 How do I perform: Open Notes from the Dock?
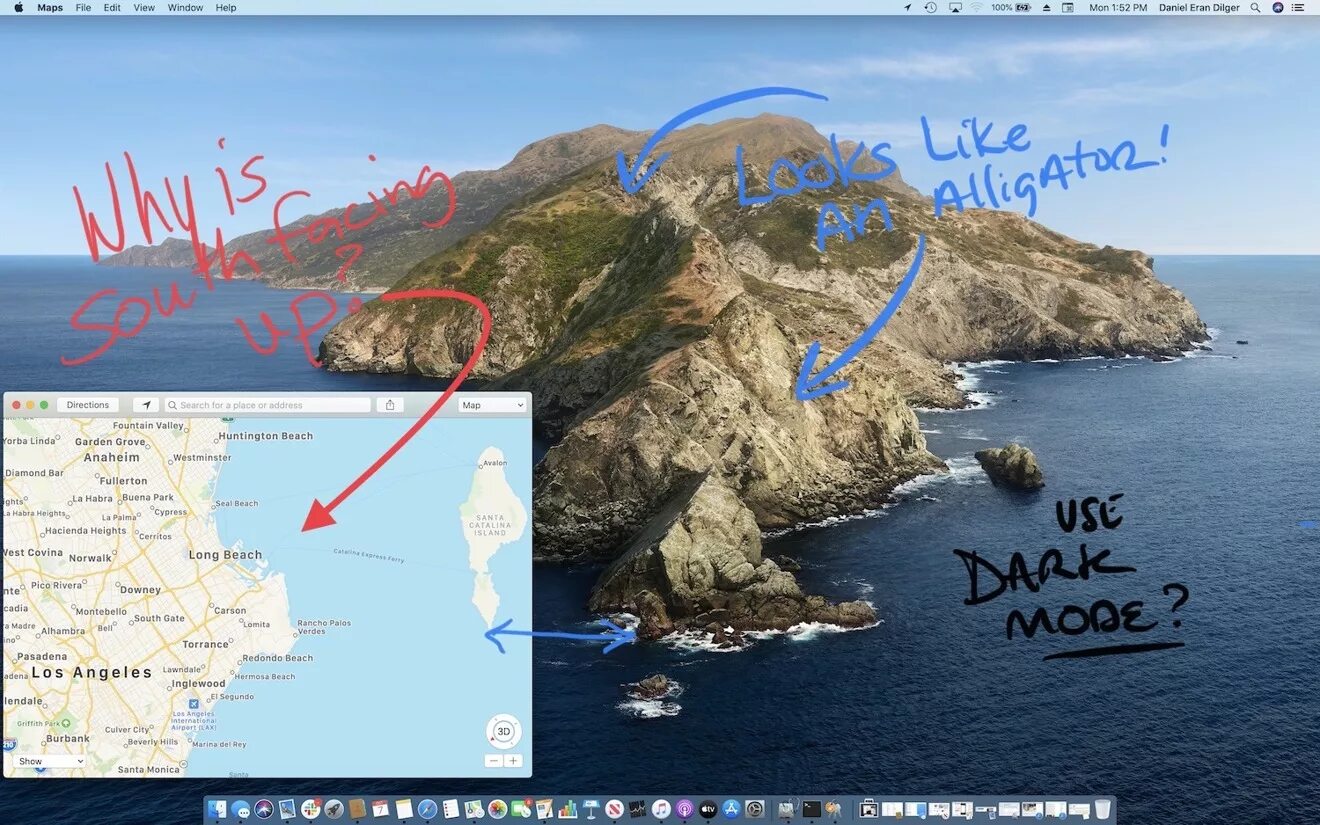coord(404,808)
